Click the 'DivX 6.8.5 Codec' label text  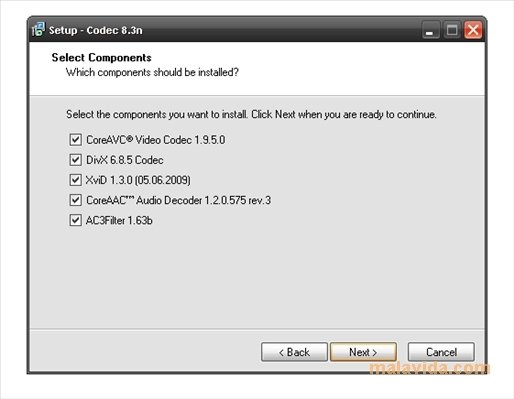(x=125, y=160)
